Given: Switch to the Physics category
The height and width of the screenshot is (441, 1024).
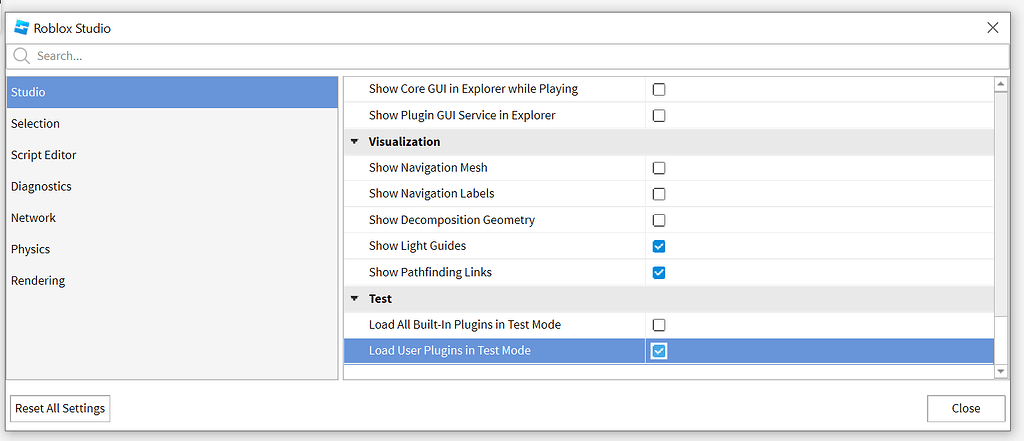Looking at the screenshot, I should [31, 249].
